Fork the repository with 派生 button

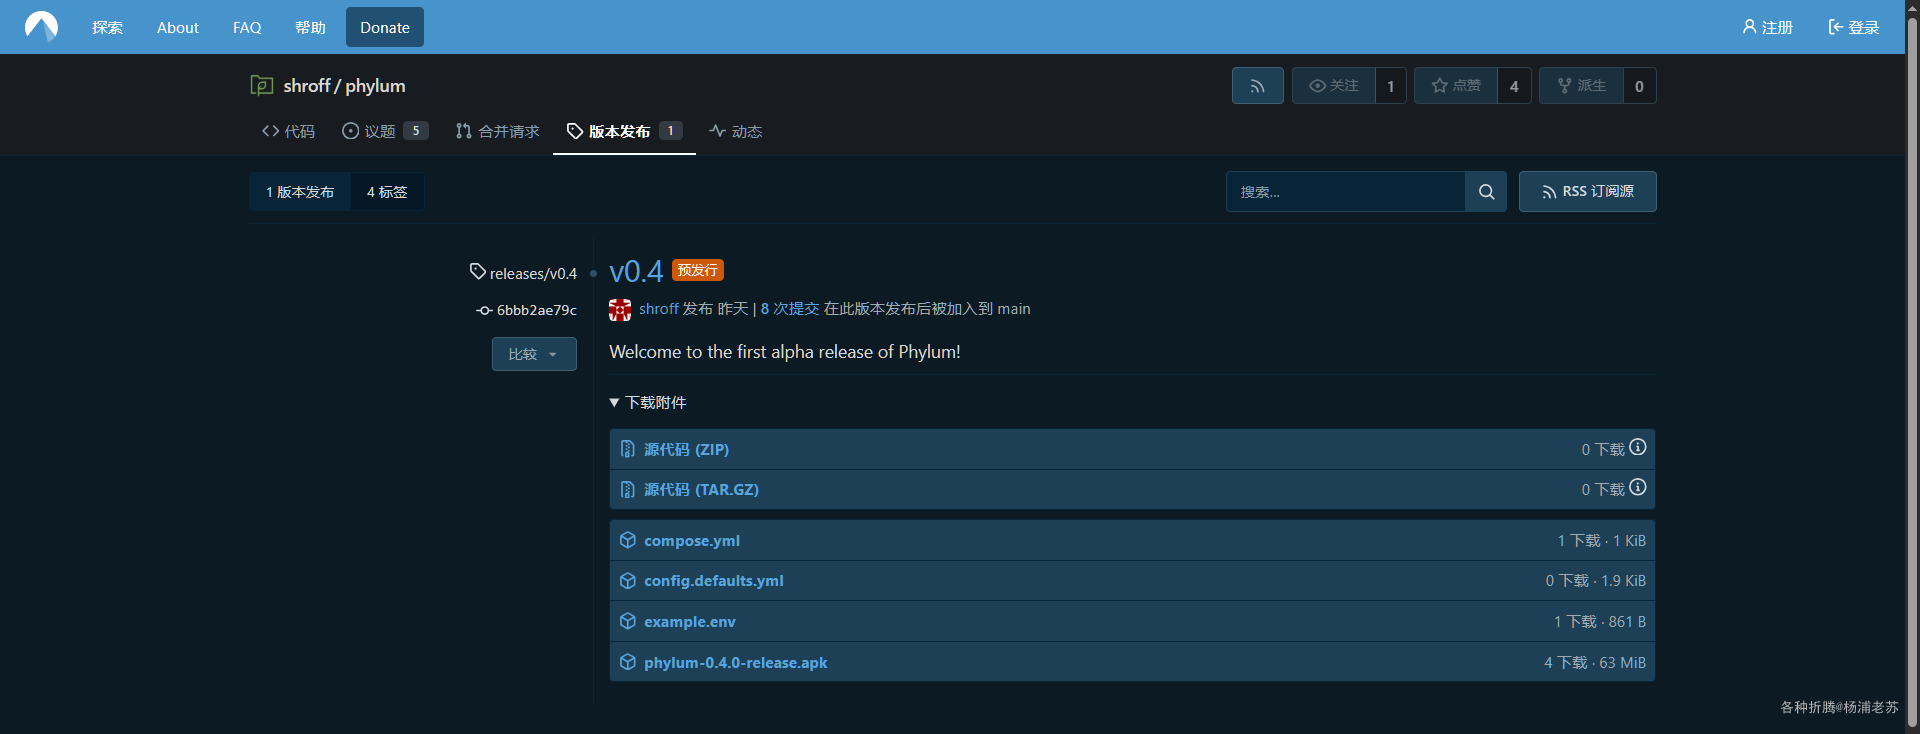click(x=1581, y=86)
